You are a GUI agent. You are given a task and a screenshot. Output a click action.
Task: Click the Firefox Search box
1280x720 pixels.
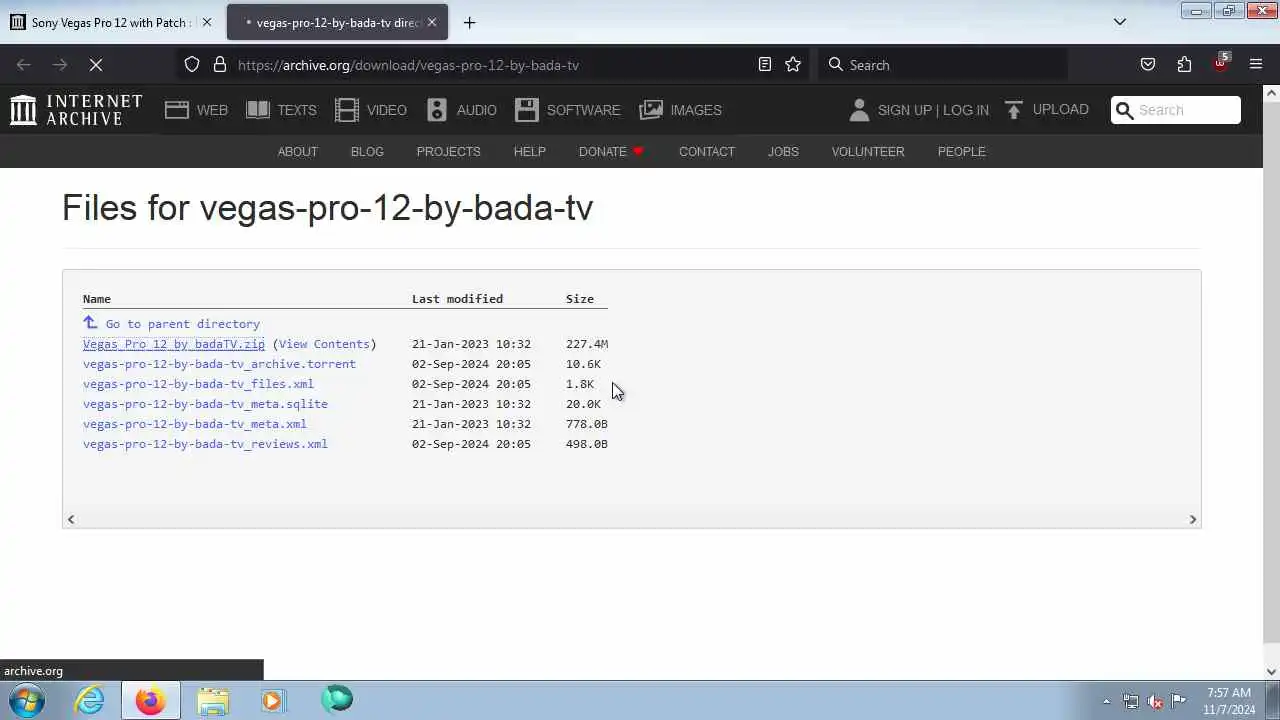pos(943,65)
